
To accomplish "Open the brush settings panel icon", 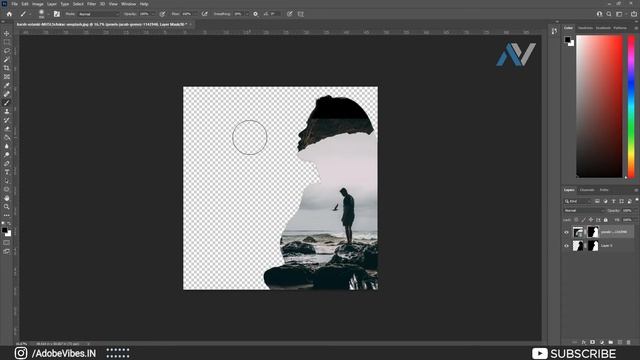I will [x=57, y=14].
